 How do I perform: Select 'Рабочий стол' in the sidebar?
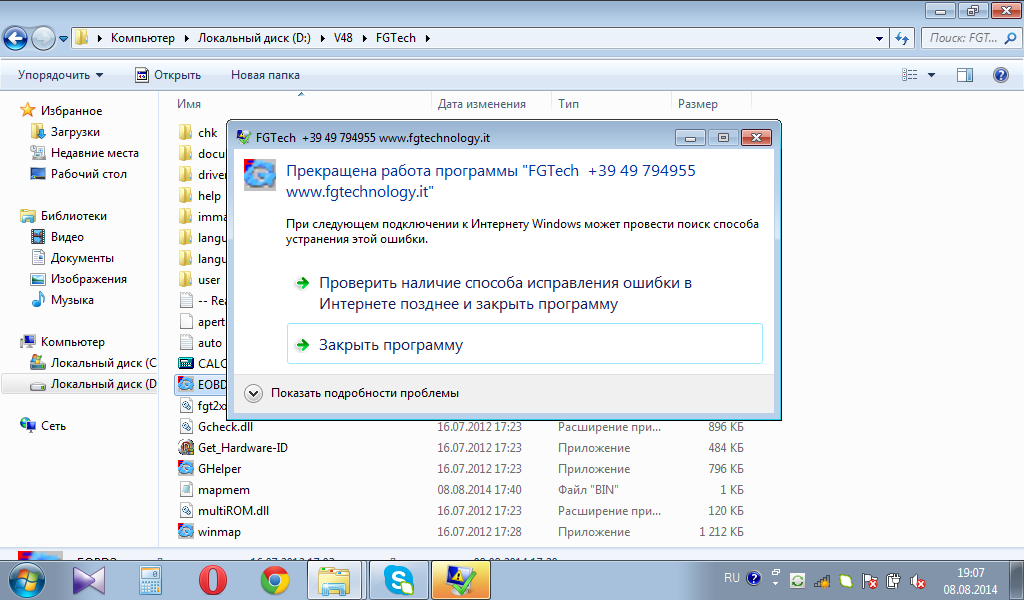click(88, 174)
